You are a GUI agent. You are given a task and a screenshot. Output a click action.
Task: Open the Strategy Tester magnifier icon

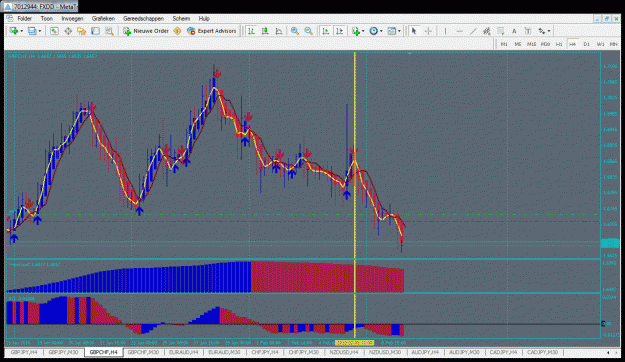pos(109,31)
